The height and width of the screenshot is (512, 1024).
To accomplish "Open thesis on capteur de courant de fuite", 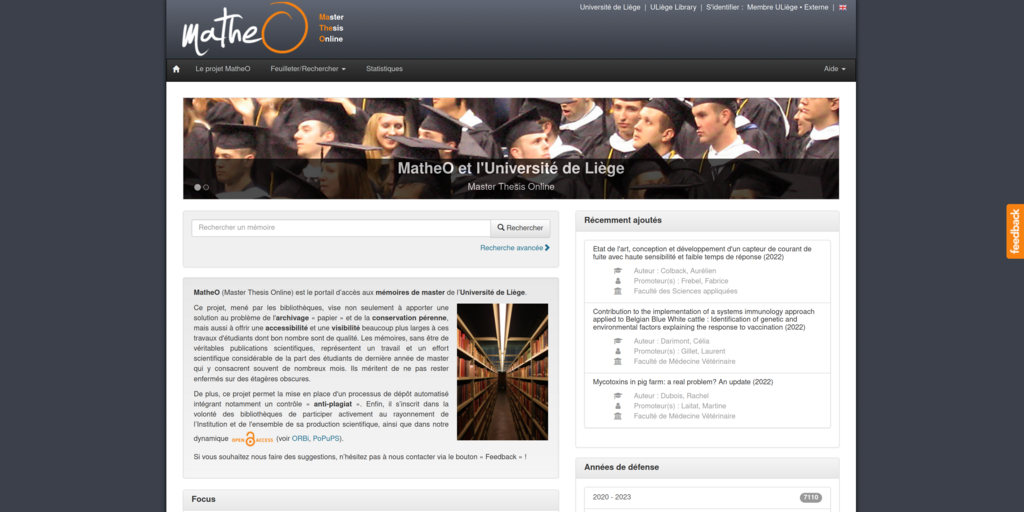I will 702,253.
